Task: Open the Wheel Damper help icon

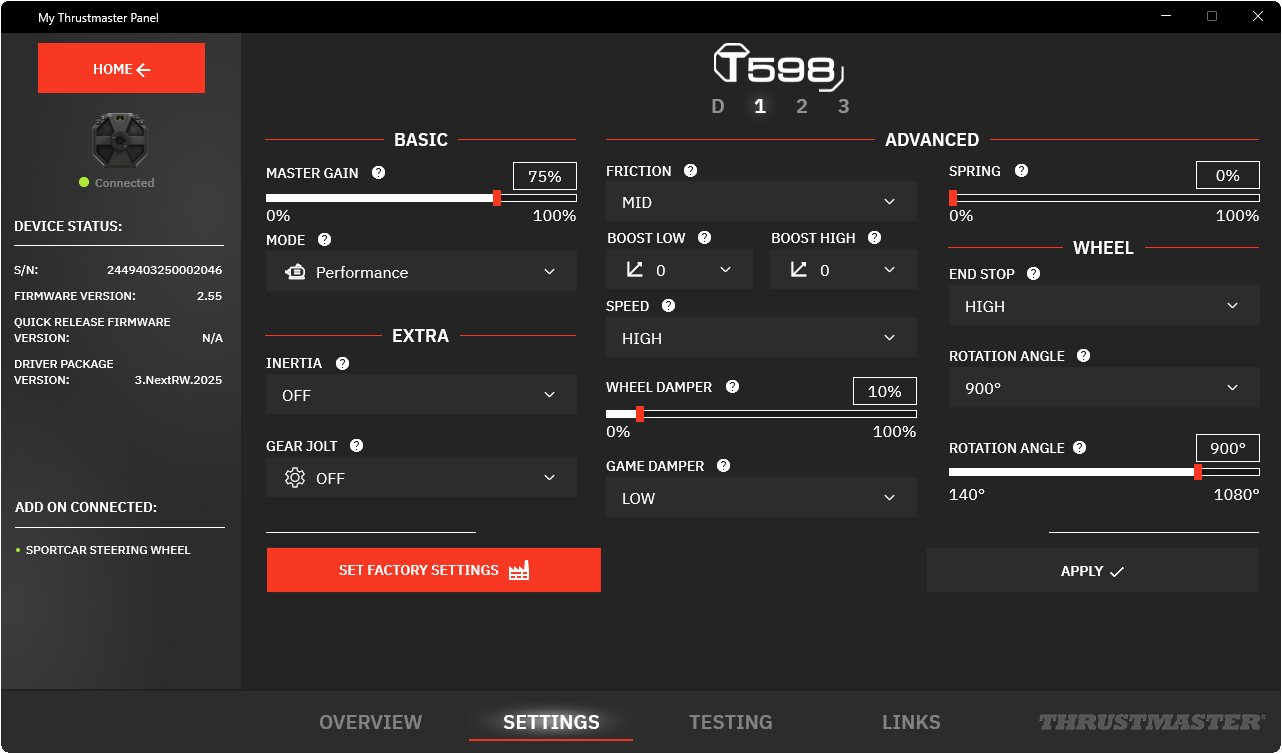Action: coord(732,386)
